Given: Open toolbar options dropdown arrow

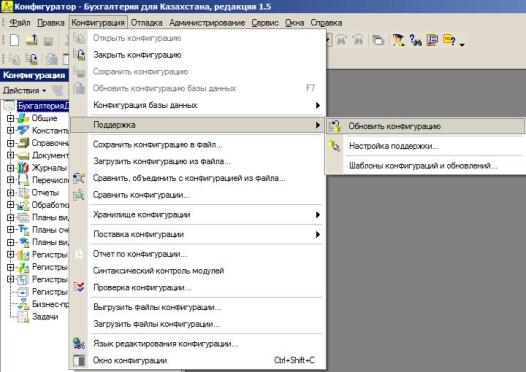Looking at the screenshot, I should tap(462, 44).
